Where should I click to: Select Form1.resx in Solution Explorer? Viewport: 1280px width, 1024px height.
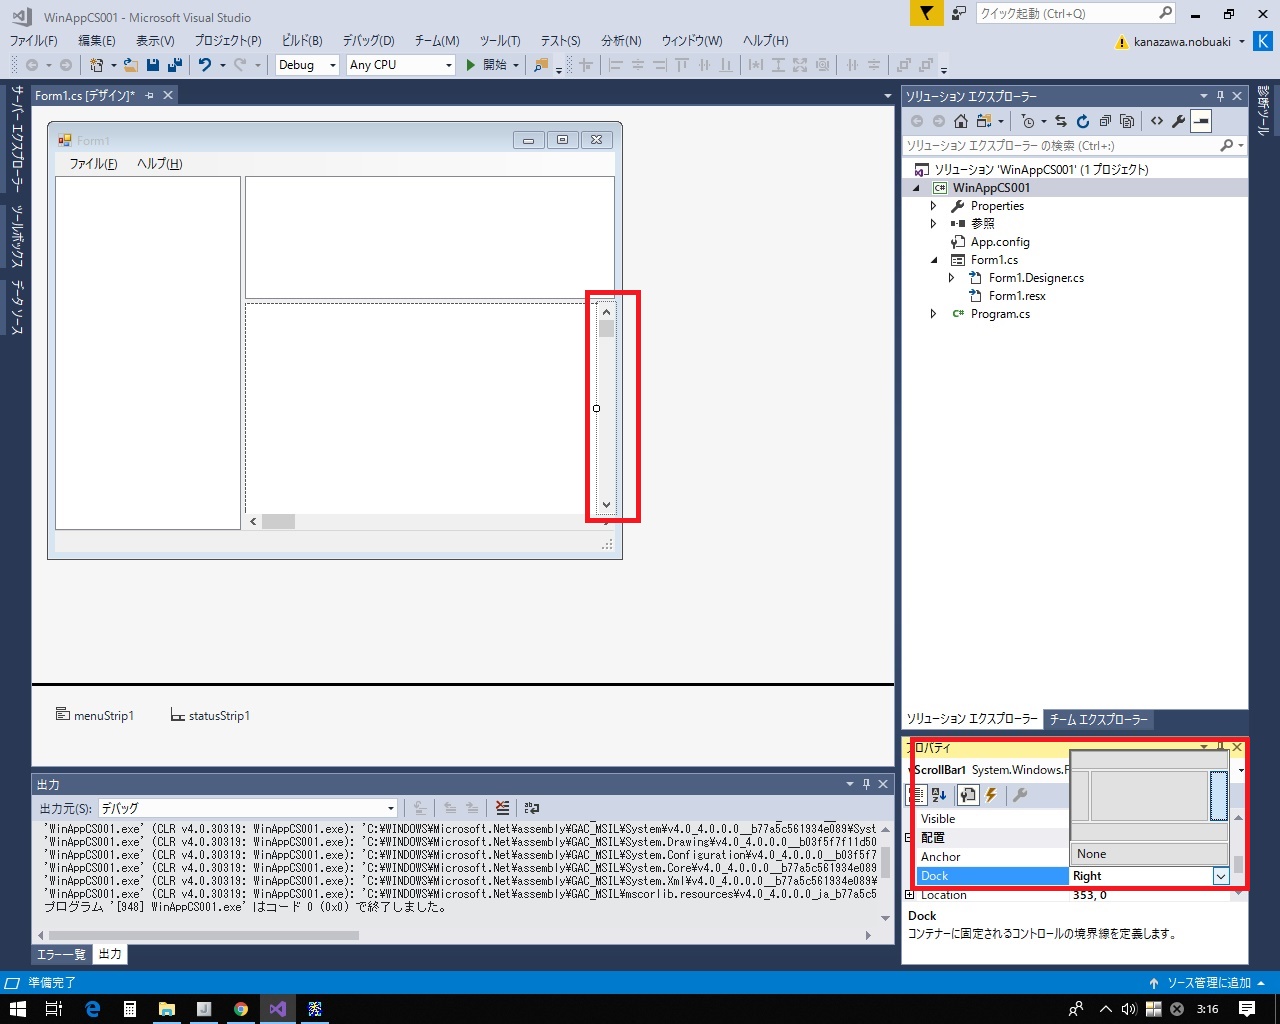1017,296
